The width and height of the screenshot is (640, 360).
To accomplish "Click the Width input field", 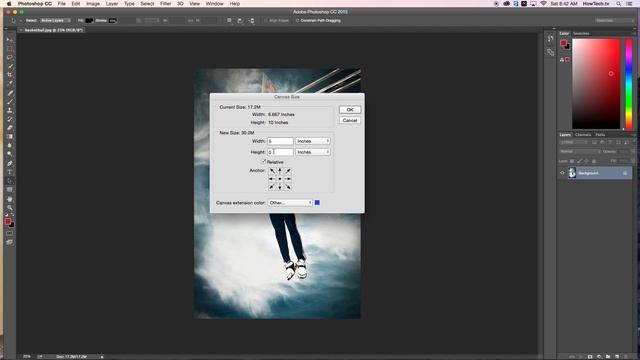I will tap(280, 141).
